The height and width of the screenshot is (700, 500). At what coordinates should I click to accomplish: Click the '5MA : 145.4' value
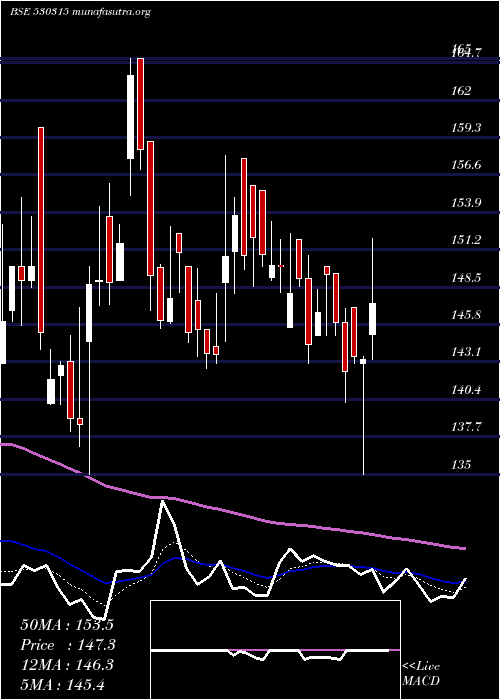[62, 684]
